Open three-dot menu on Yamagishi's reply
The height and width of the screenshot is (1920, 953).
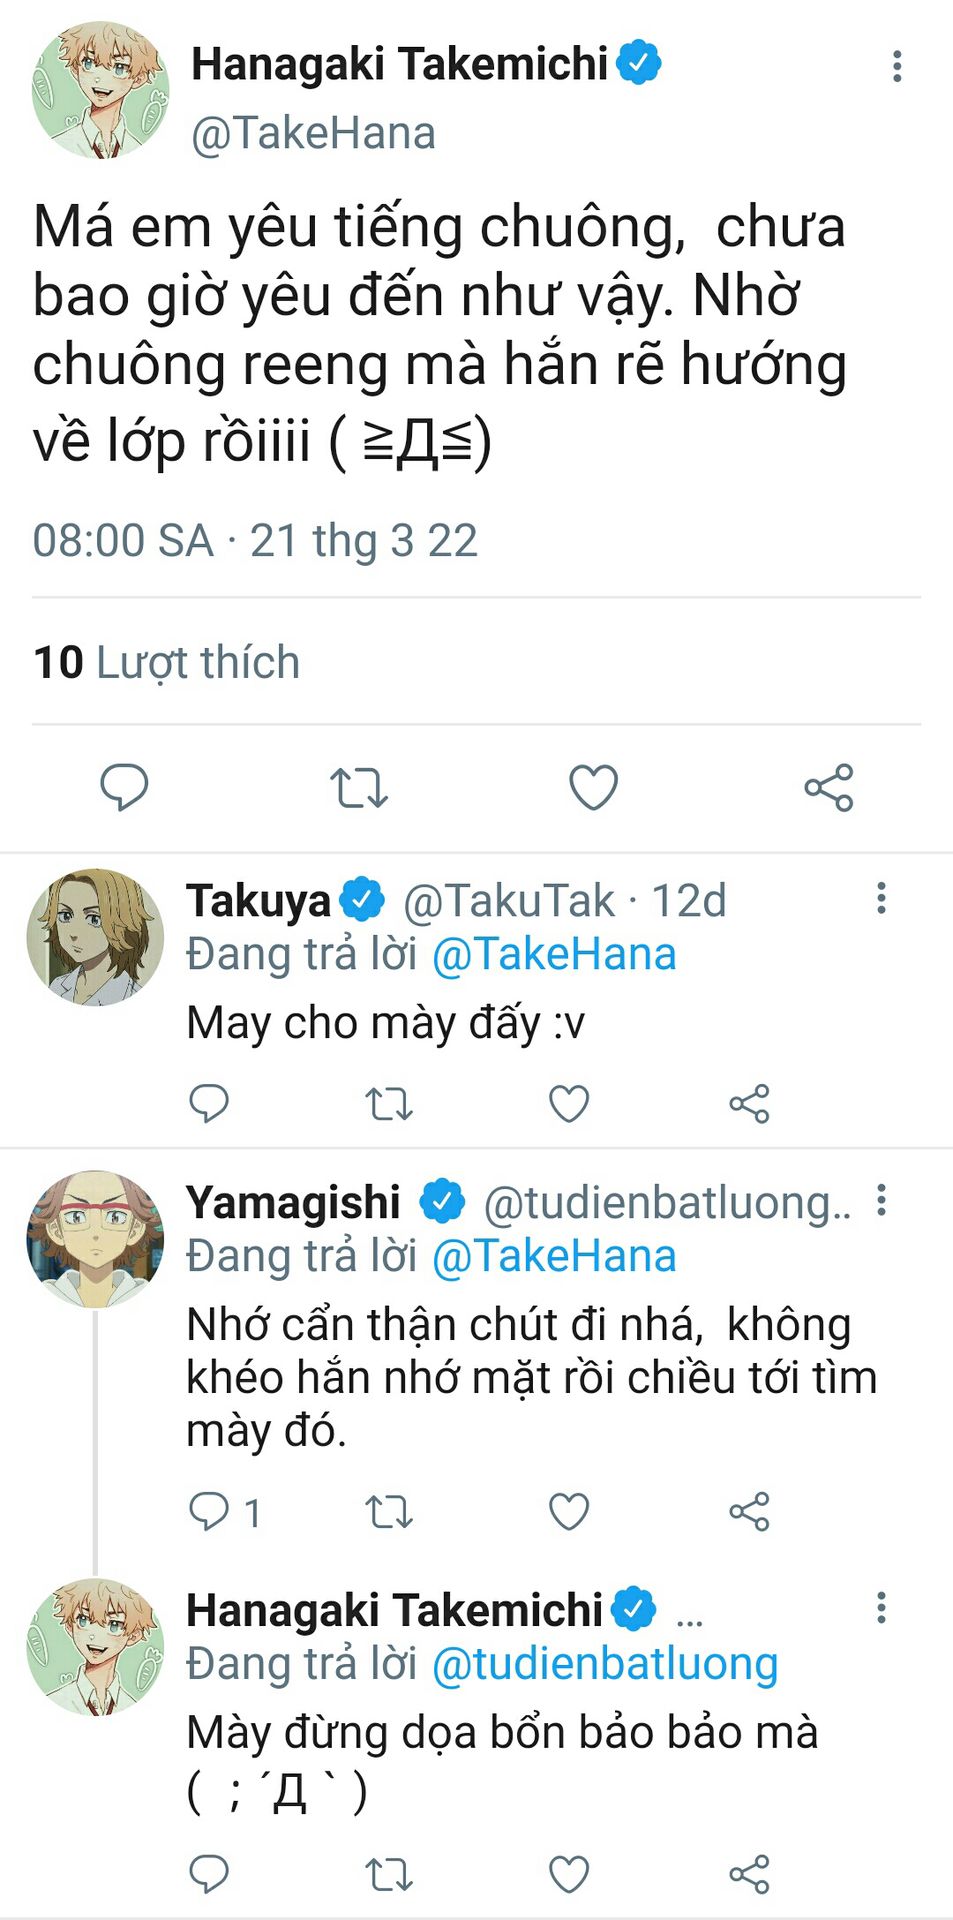tap(881, 1200)
